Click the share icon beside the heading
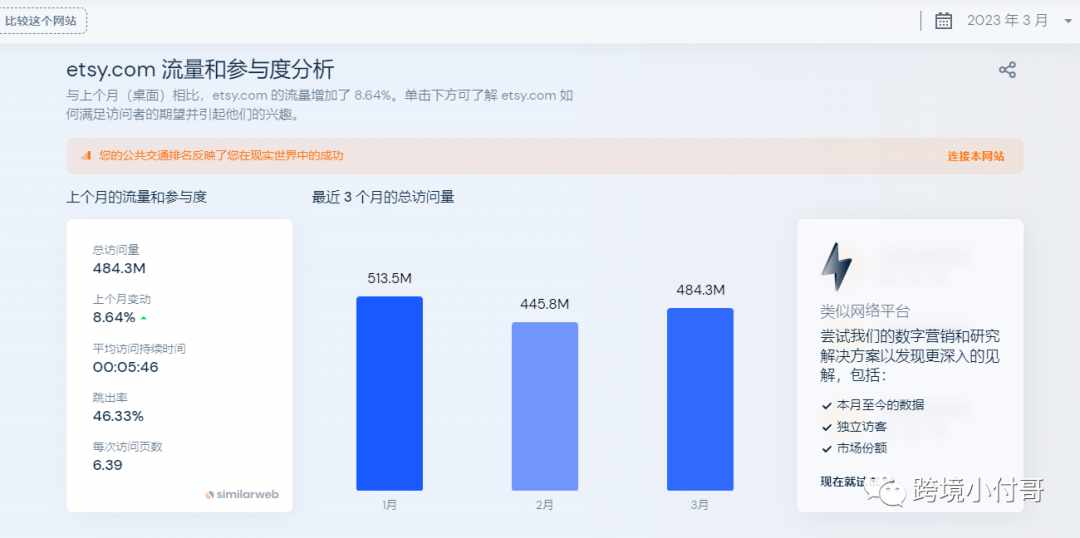 coord(1007,70)
